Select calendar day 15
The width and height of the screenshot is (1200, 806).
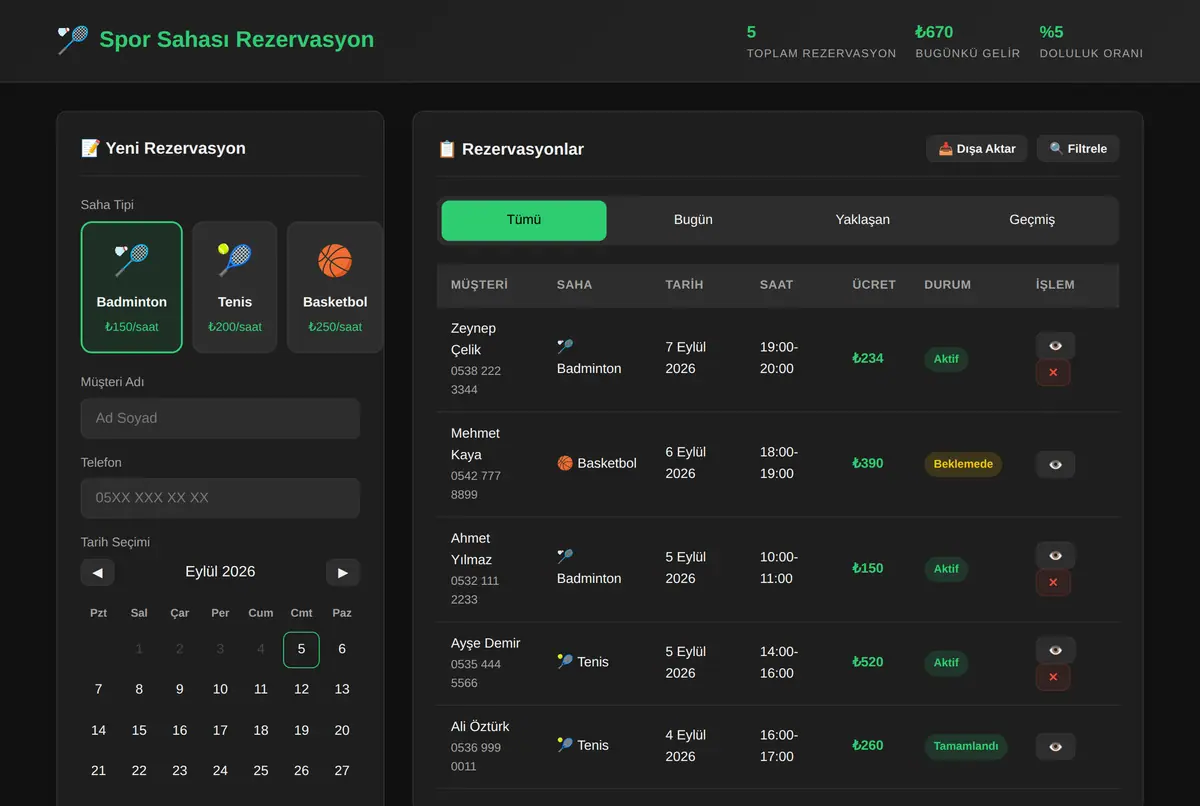click(139, 730)
